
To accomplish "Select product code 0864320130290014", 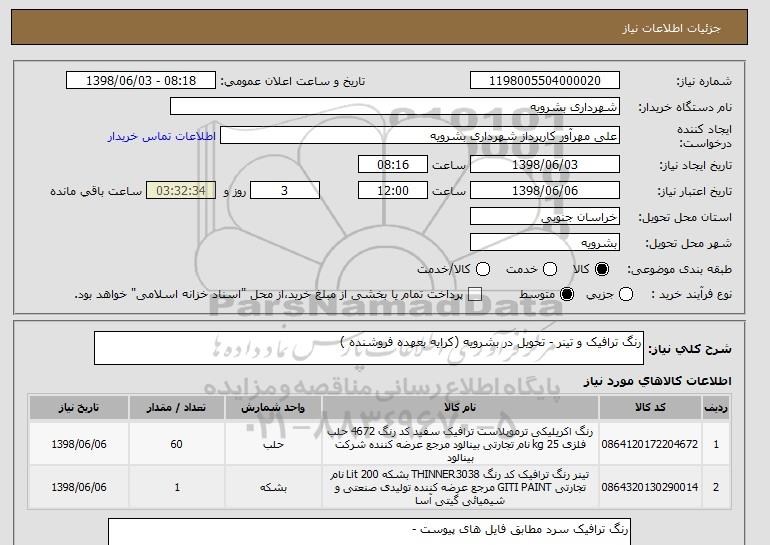I will 650,487.
